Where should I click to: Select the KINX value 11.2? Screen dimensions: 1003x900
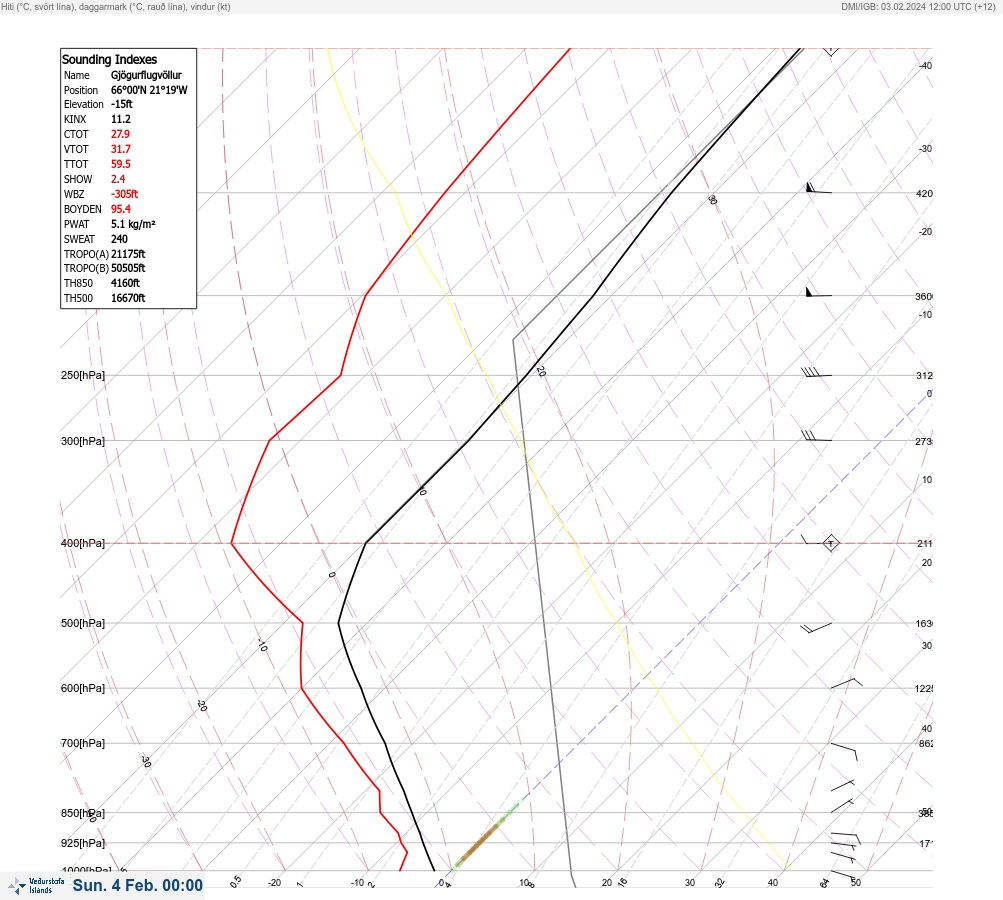121,119
